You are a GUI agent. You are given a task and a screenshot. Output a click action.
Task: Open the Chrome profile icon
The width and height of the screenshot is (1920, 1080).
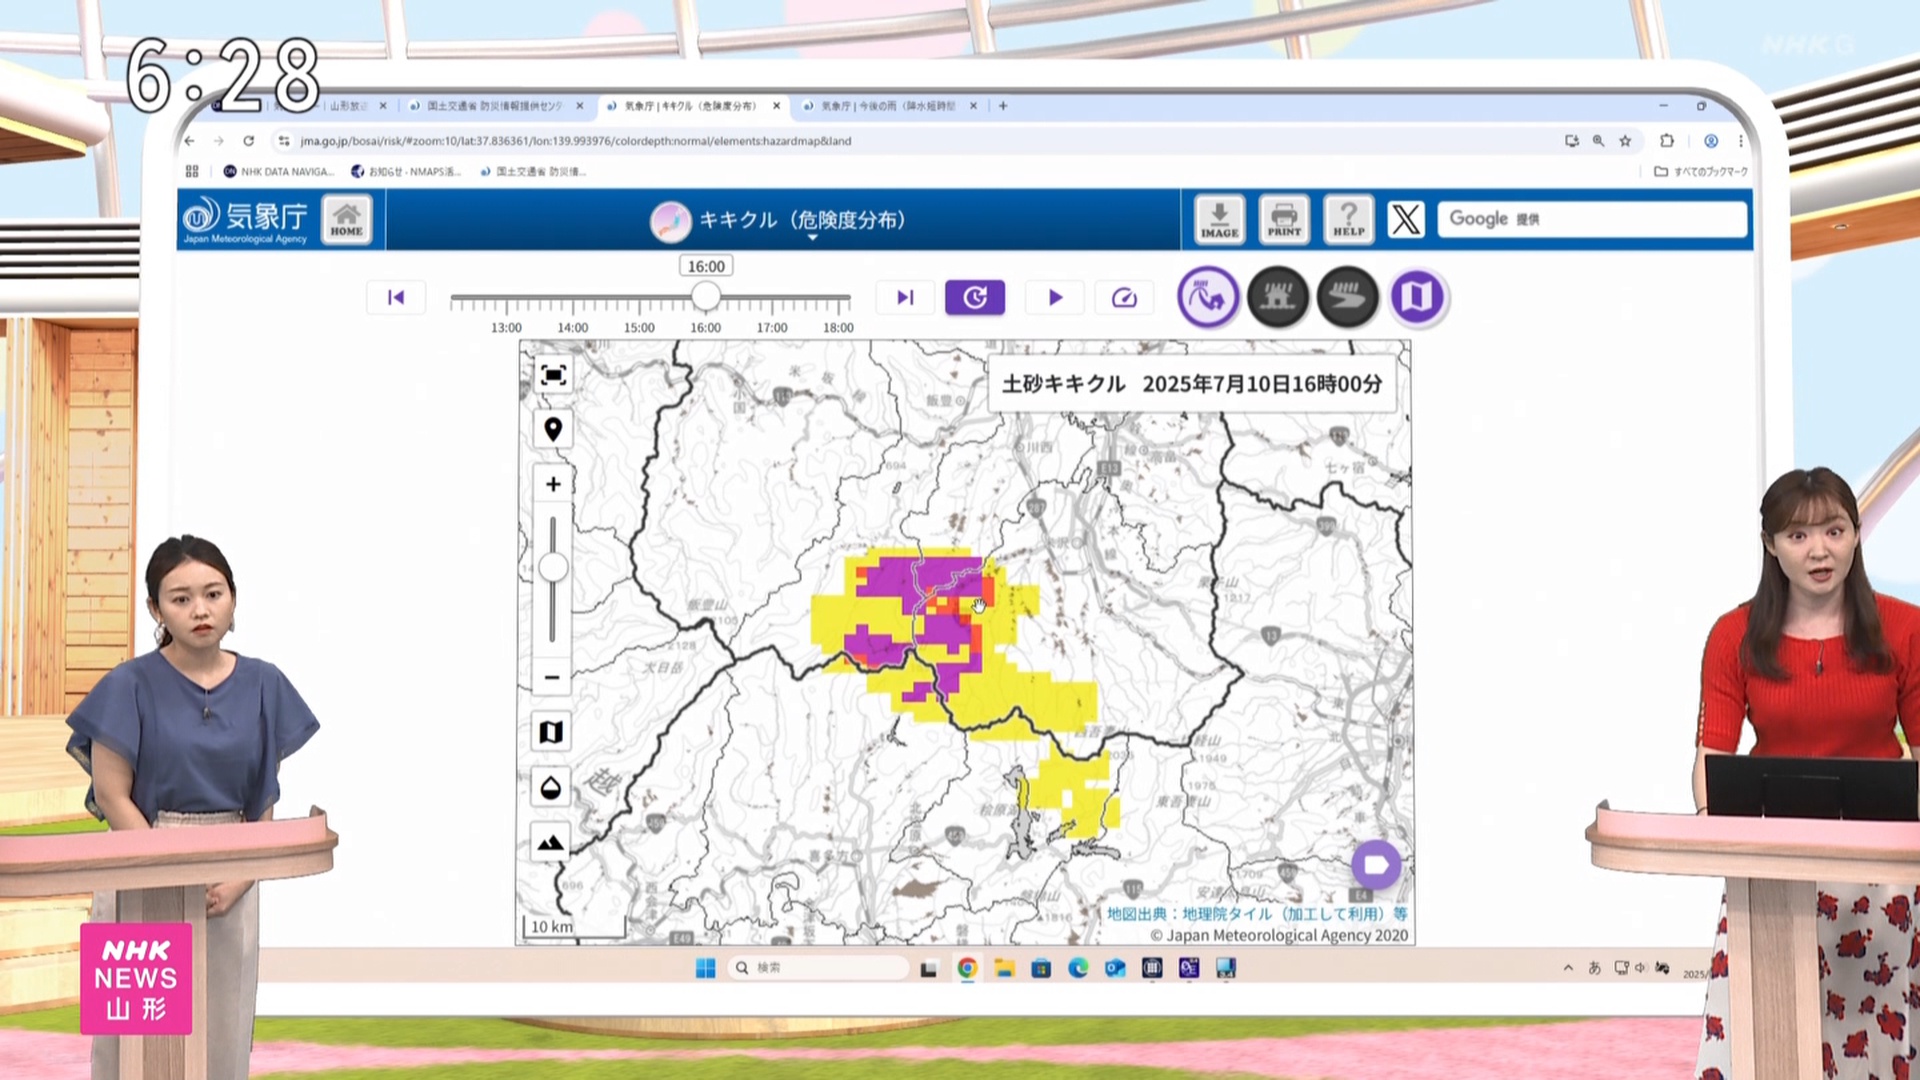(x=1711, y=141)
